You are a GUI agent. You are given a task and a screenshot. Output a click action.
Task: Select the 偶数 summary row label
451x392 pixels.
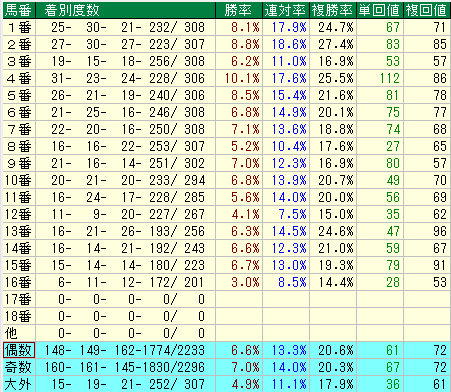(x=19, y=350)
